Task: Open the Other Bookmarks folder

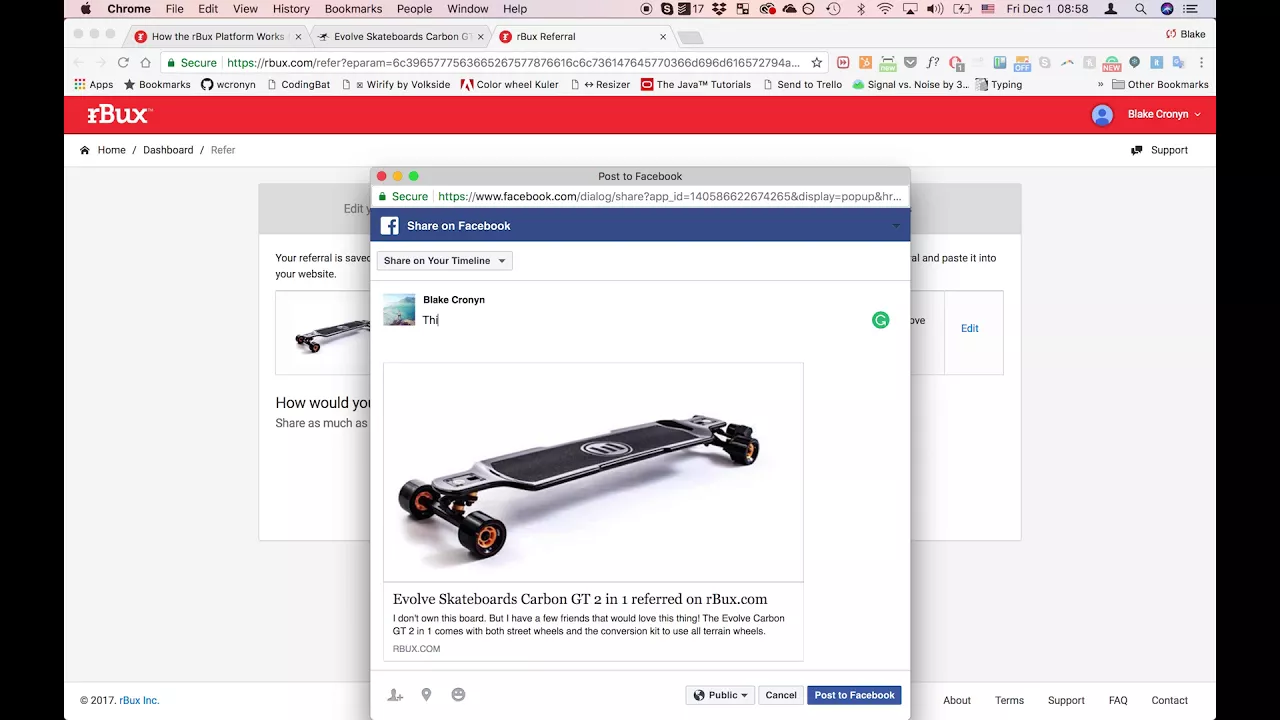Action: [1160, 85]
